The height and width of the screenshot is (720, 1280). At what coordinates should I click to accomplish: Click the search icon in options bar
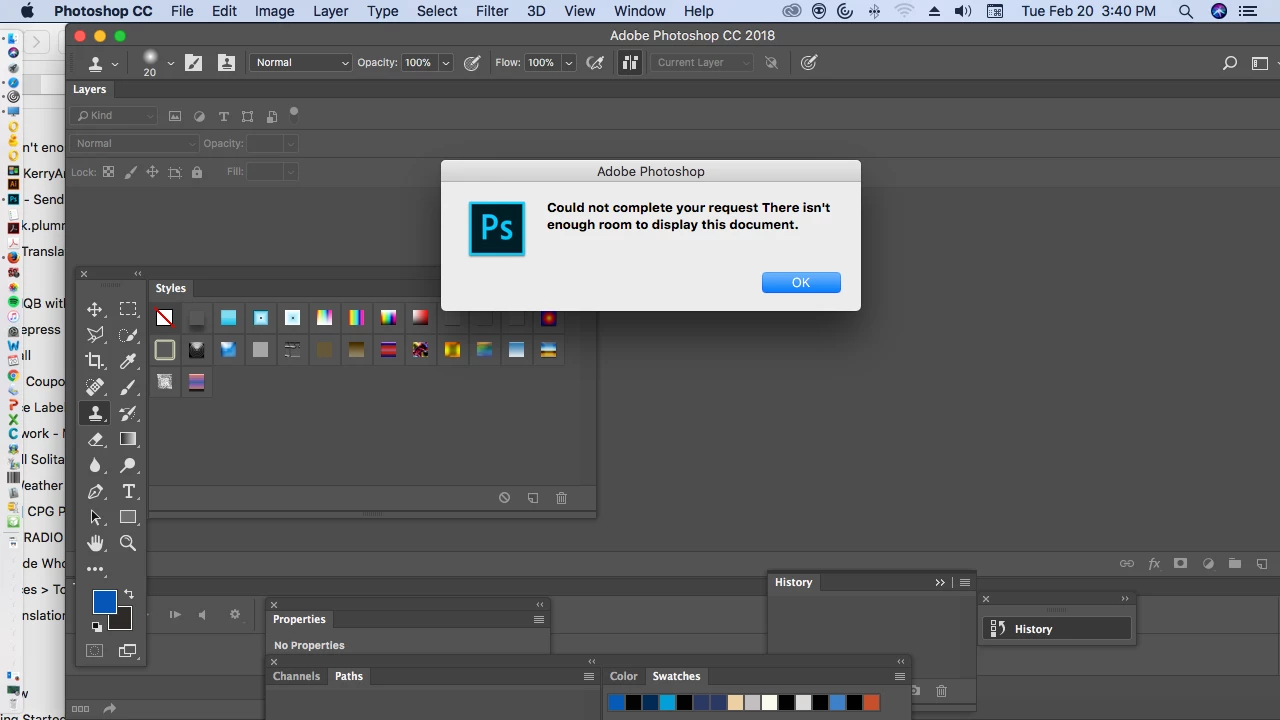click(1230, 63)
